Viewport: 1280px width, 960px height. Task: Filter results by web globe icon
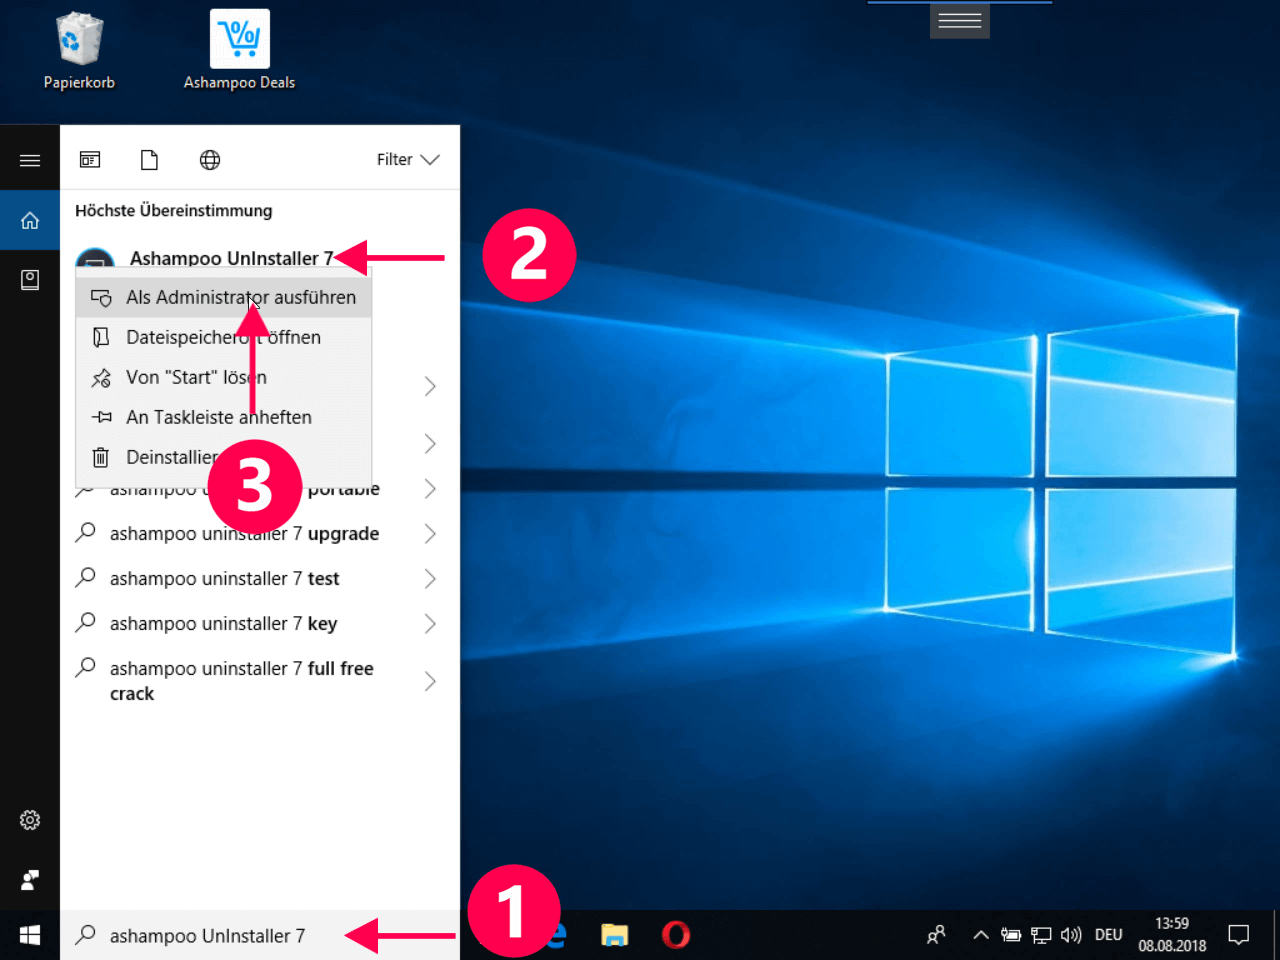click(210, 160)
